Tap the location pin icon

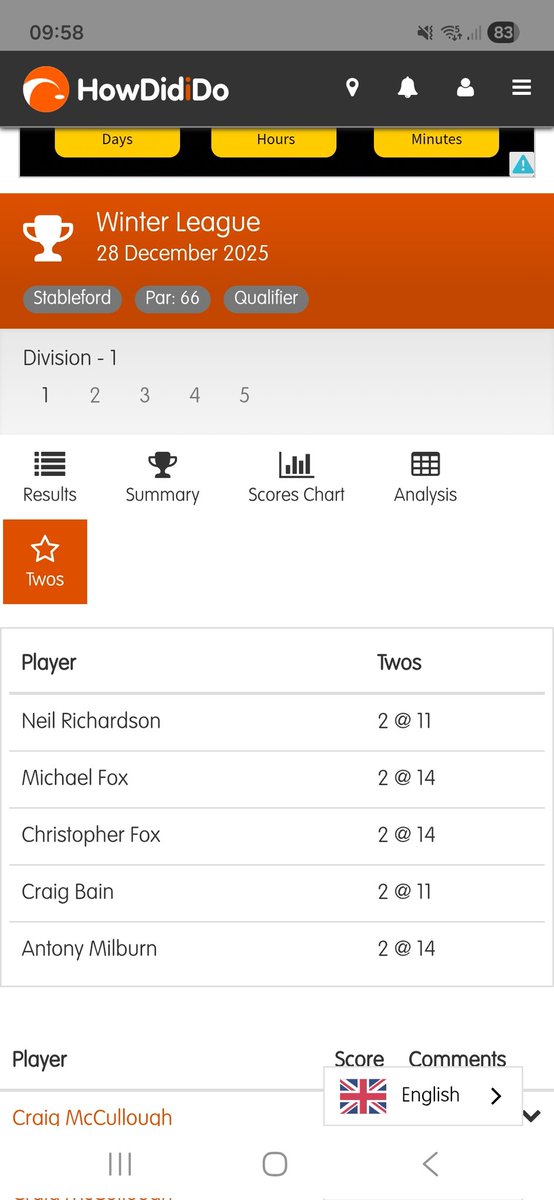tap(352, 88)
